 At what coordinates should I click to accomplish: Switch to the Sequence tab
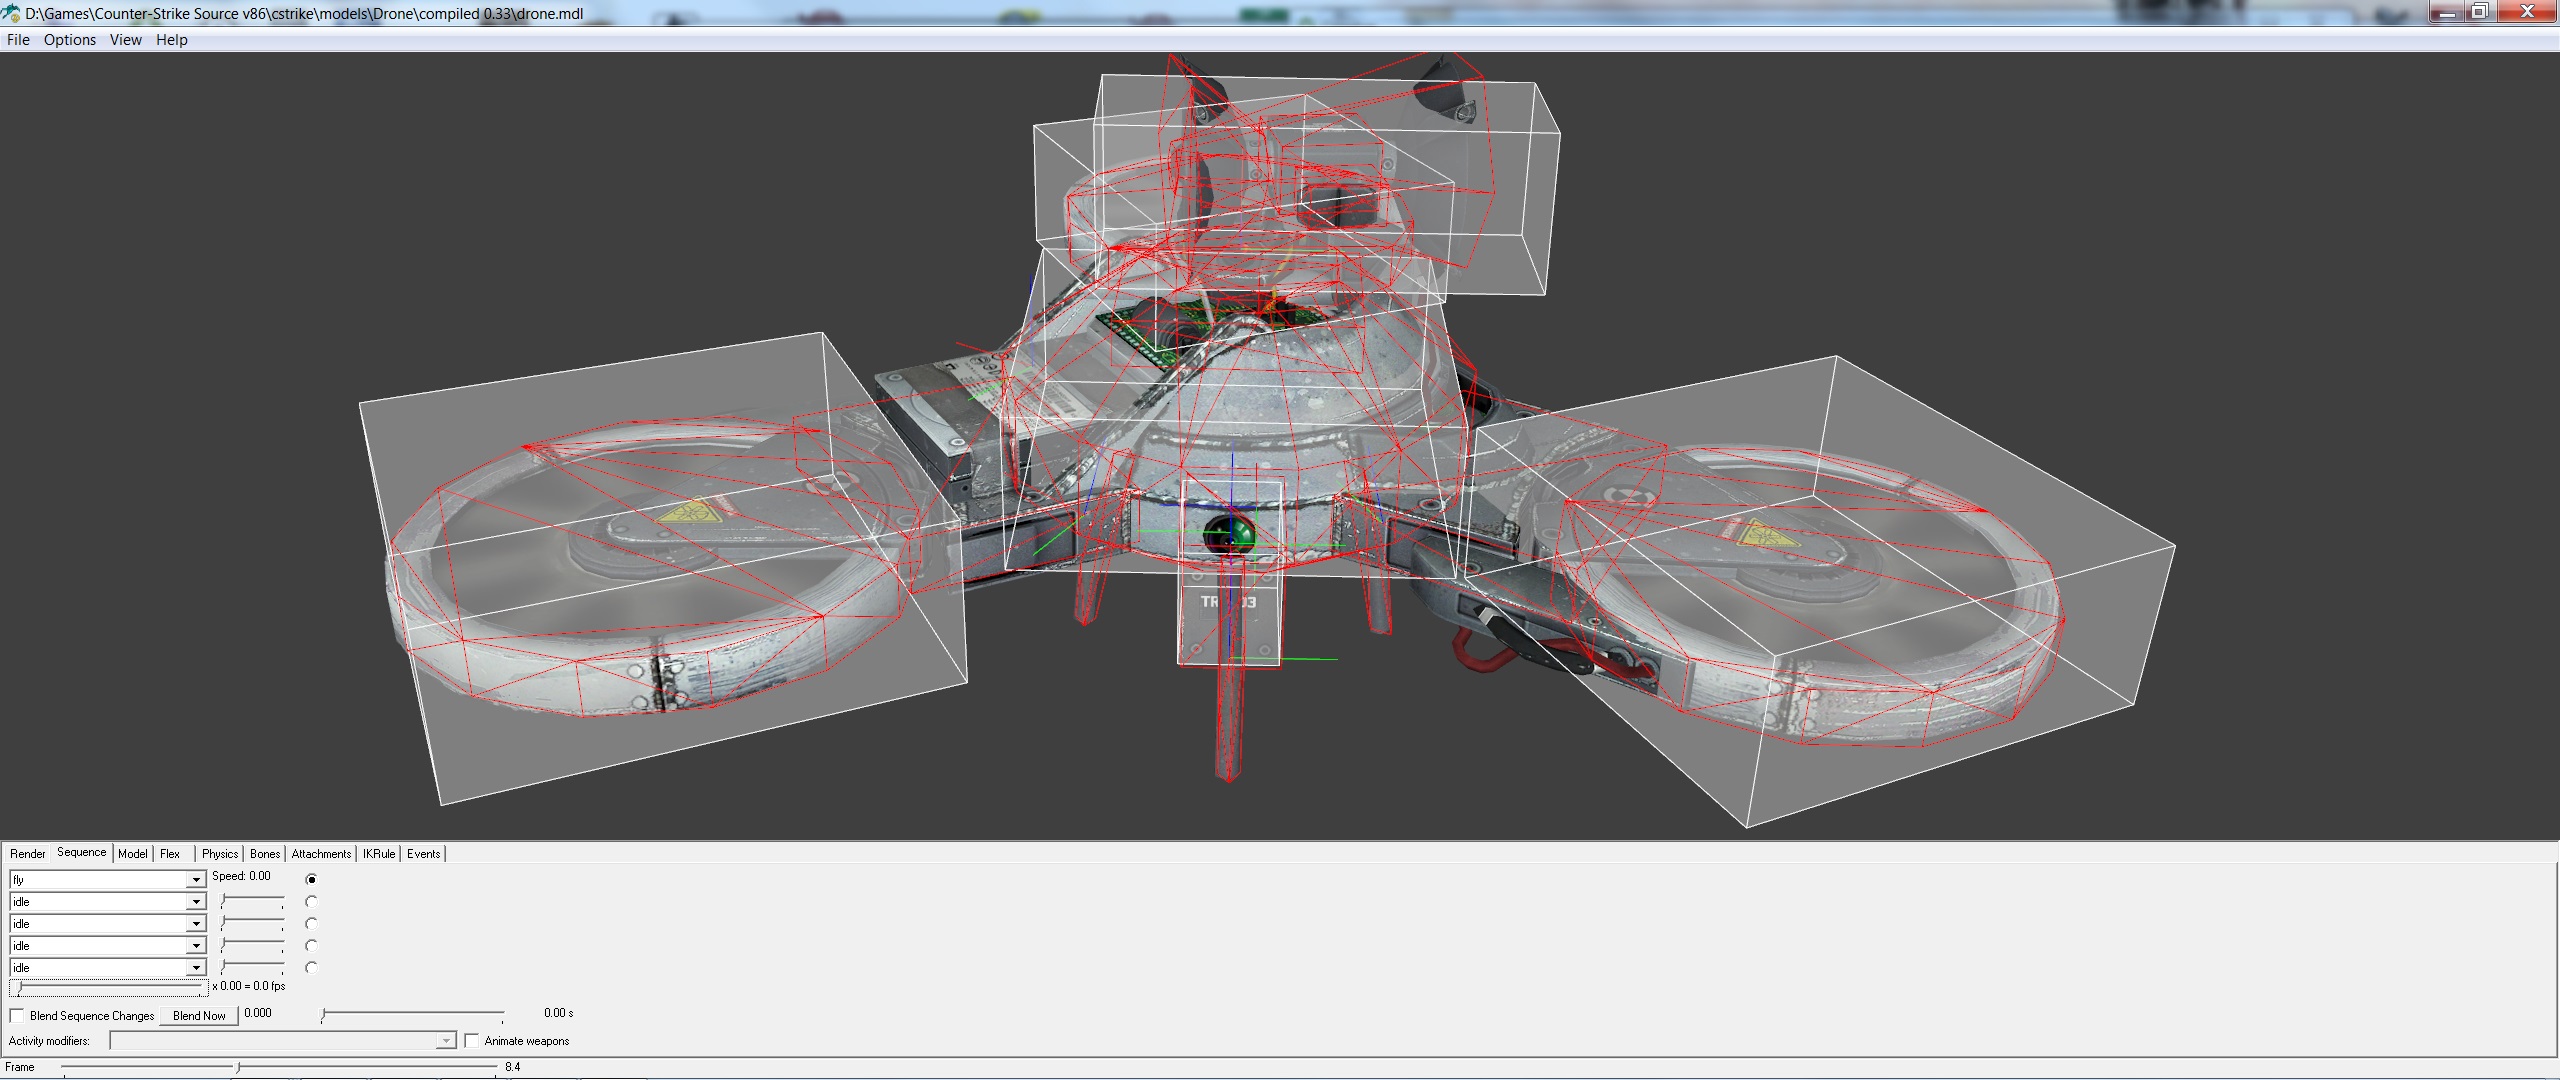point(82,853)
